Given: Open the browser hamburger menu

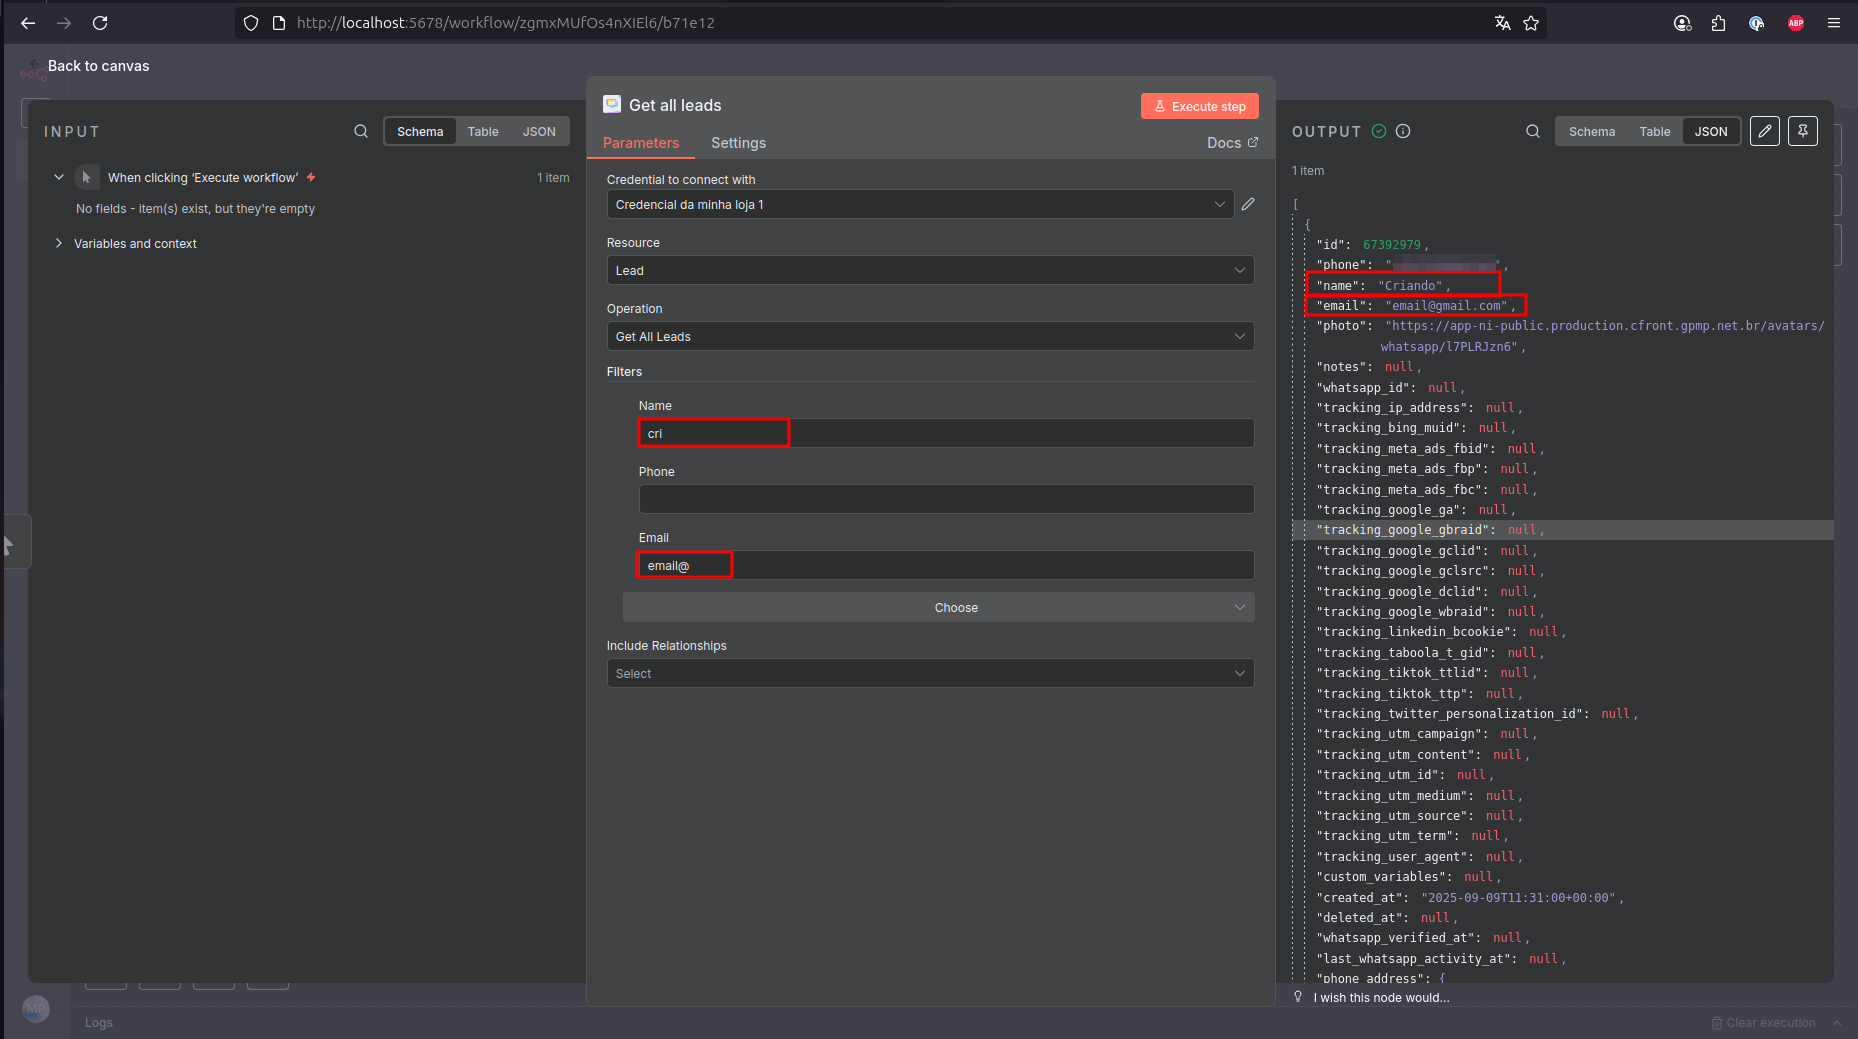Looking at the screenshot, I should 1834,23.
